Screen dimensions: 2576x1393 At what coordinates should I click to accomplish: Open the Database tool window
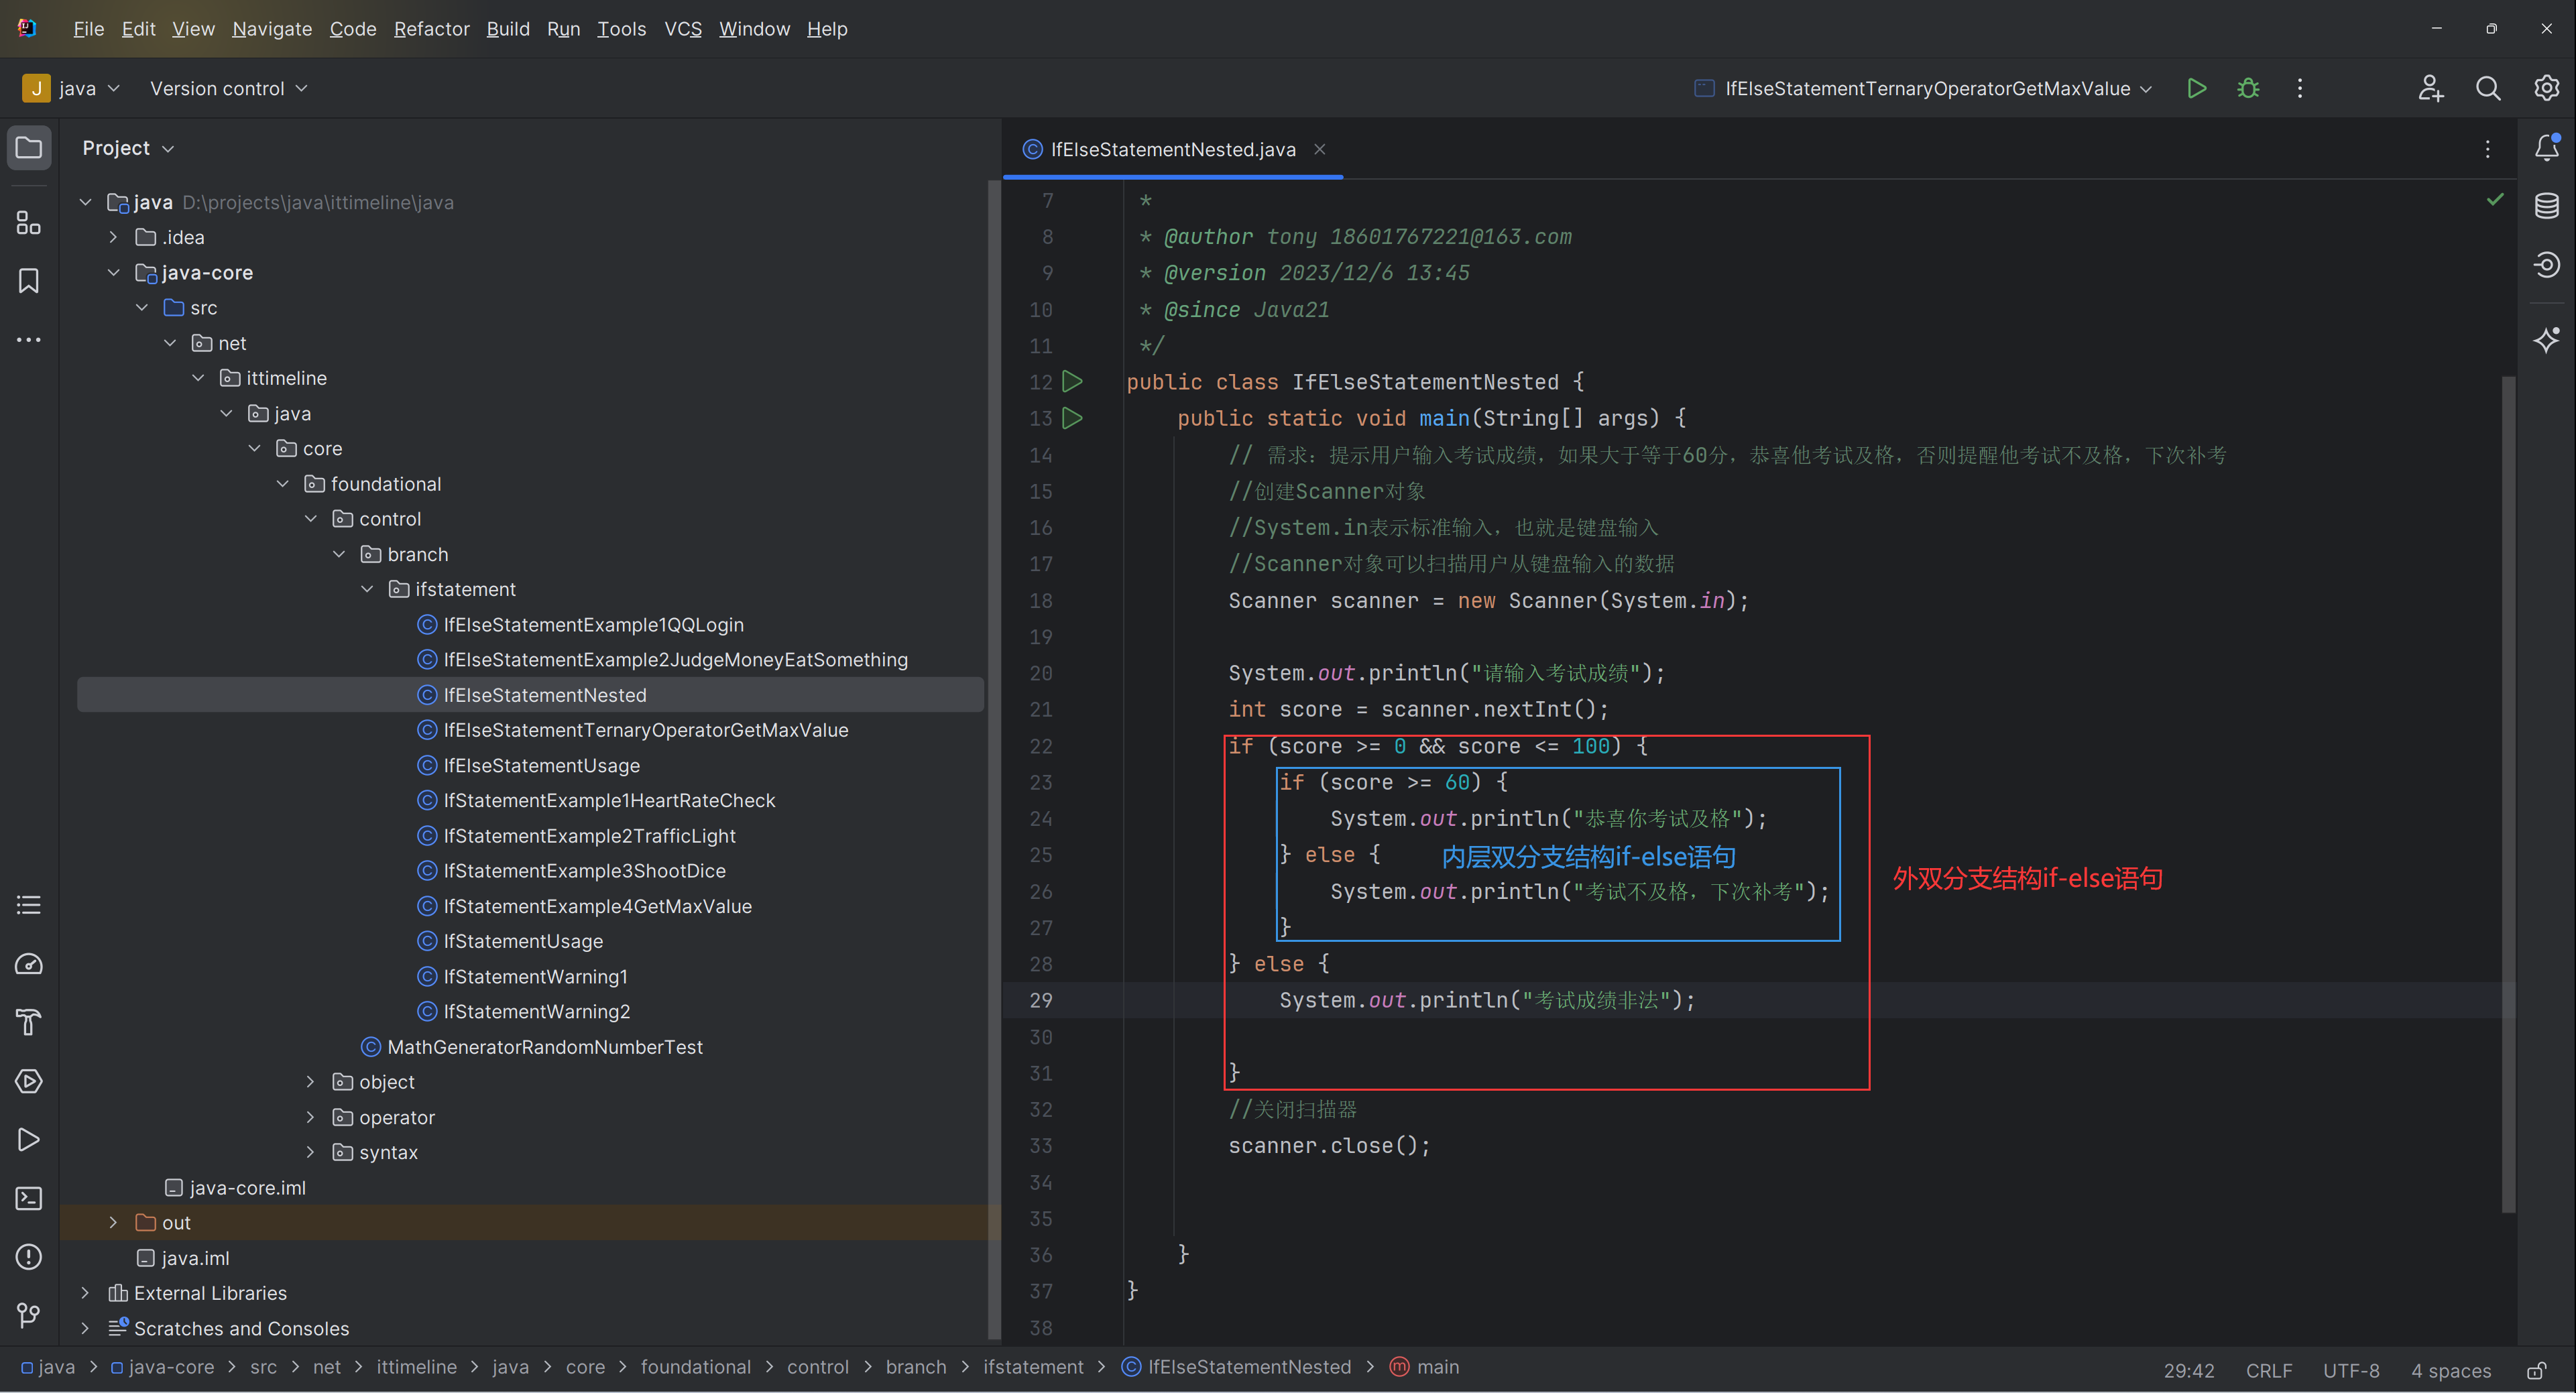[2546, 206]
